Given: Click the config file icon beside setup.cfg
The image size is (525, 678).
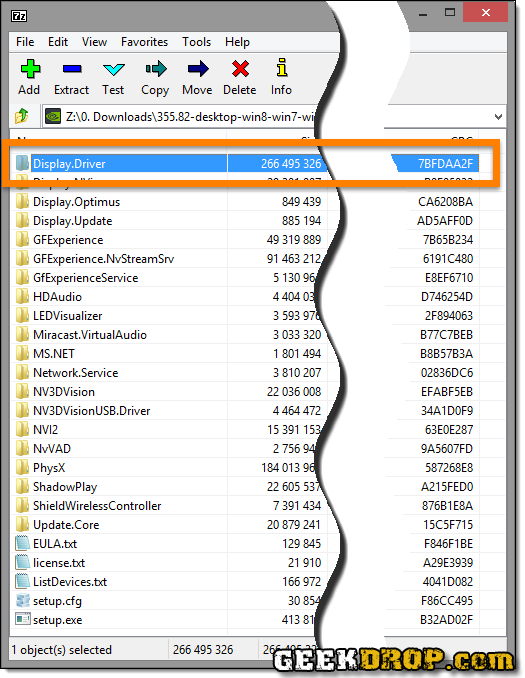Looking at the screenshot, I should (22, 601).
